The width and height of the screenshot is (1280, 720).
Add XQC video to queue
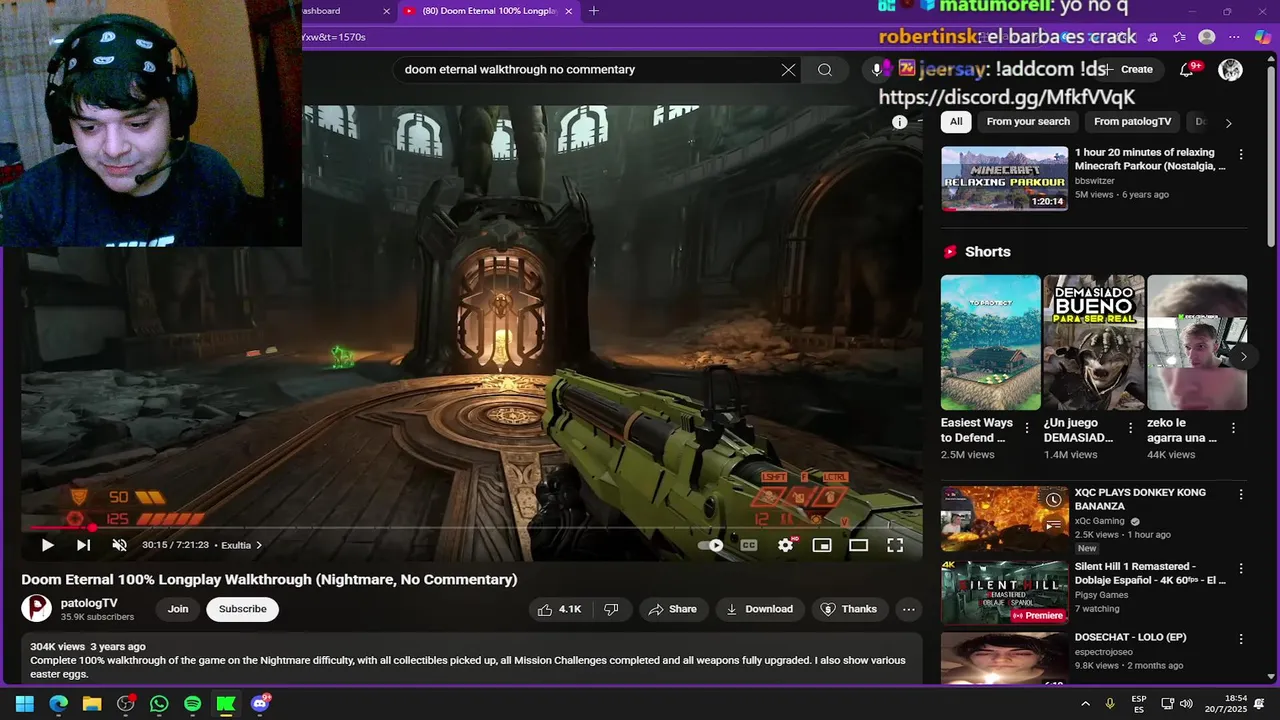[x=1053, y=524]
